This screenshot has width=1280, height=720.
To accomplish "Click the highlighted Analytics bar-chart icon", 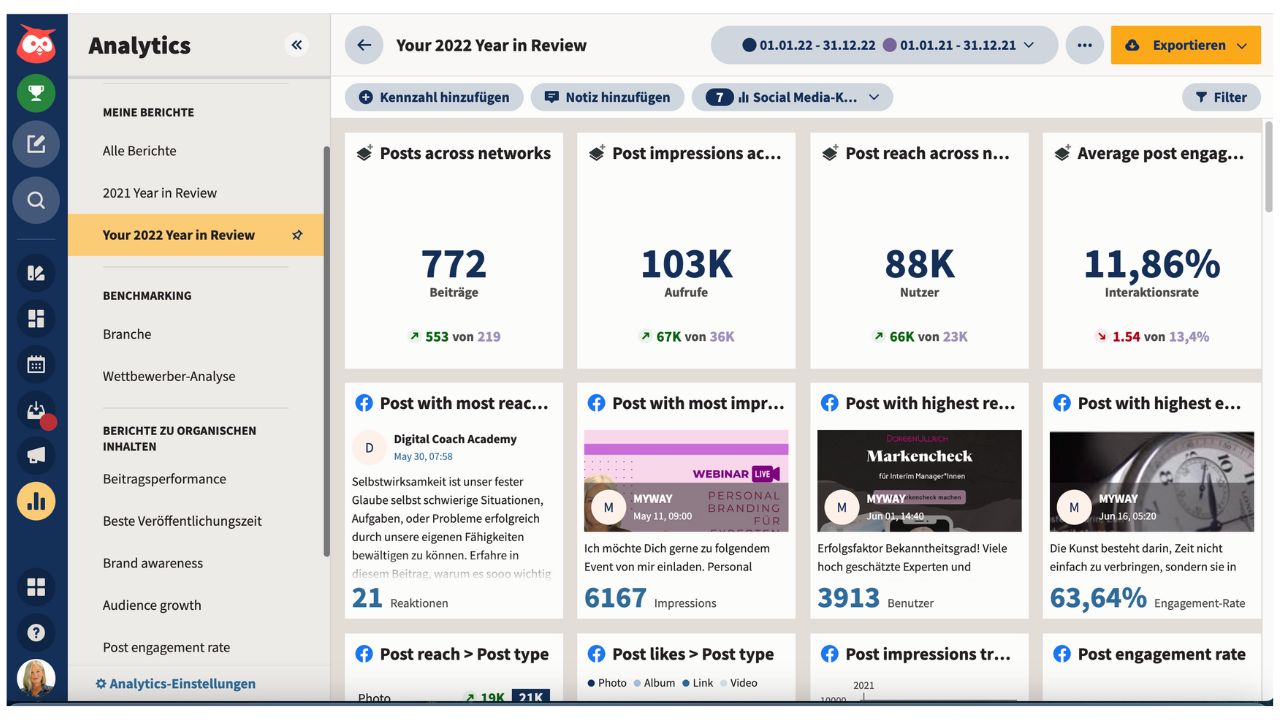I will 35,502.
